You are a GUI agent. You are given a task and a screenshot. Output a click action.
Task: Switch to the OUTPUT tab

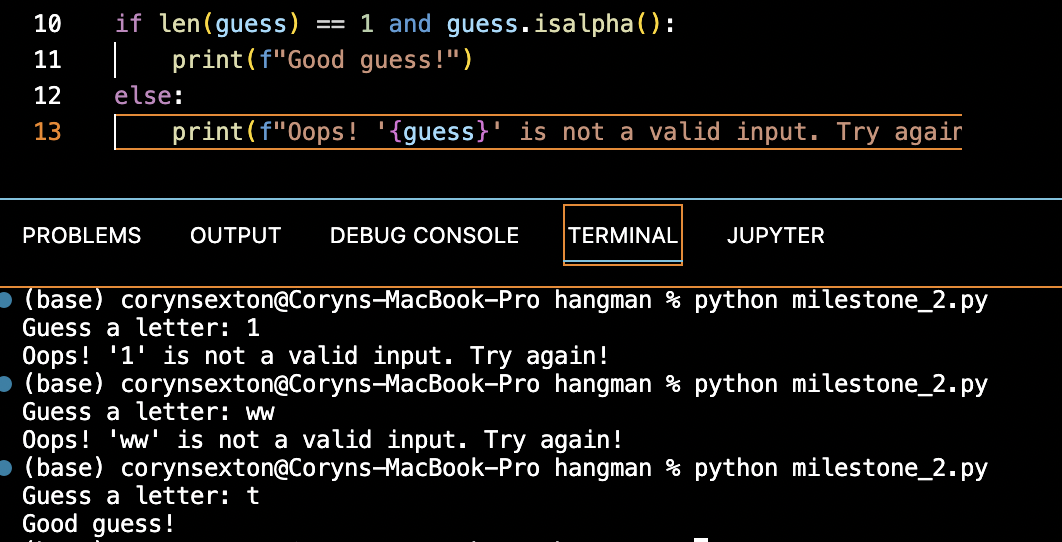pos(235,235)
